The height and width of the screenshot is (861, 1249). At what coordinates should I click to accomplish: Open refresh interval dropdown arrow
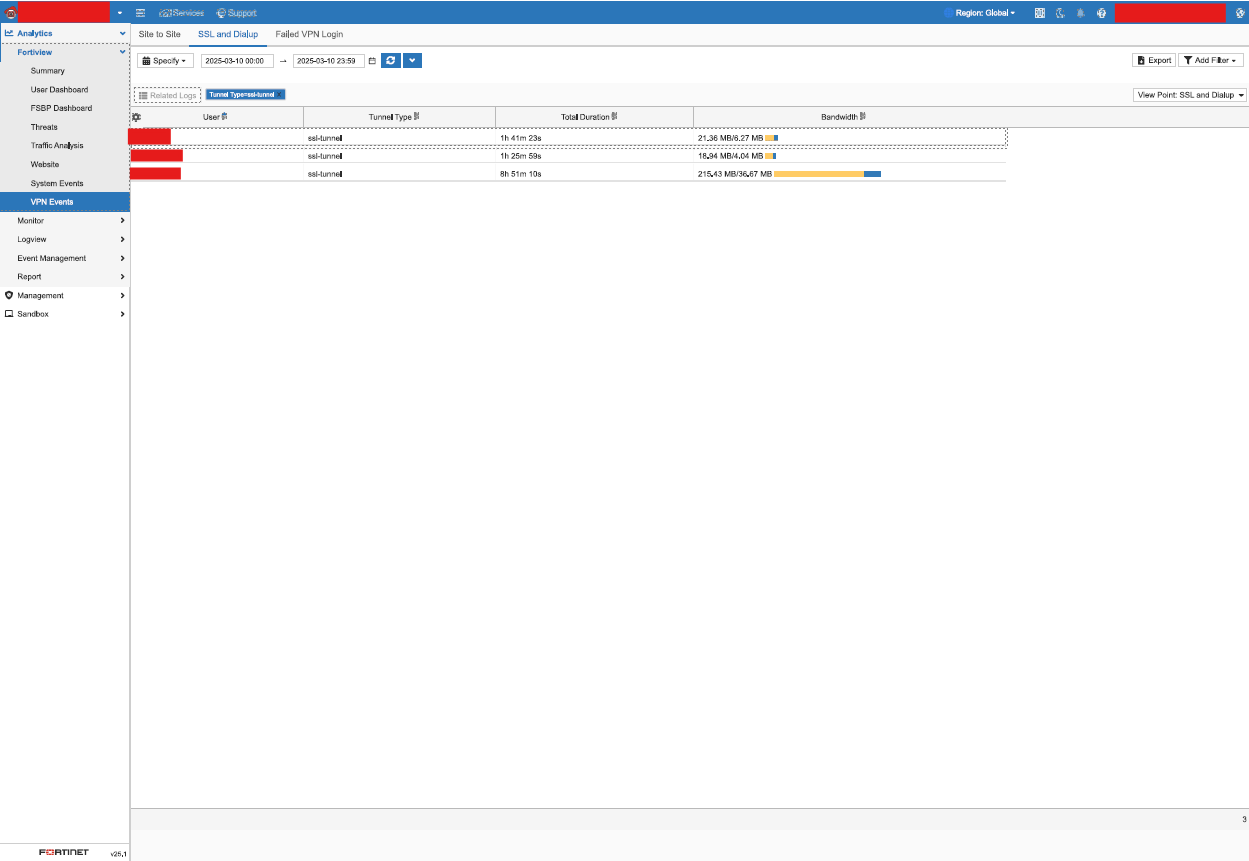[x=412, y=61]
